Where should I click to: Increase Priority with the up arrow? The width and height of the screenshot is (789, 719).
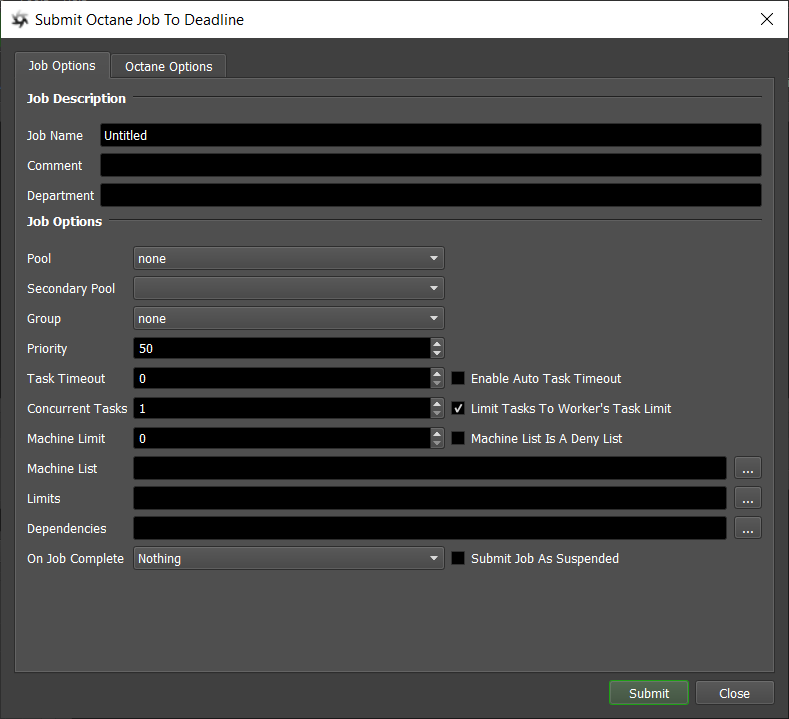click(x=437, y=343)
